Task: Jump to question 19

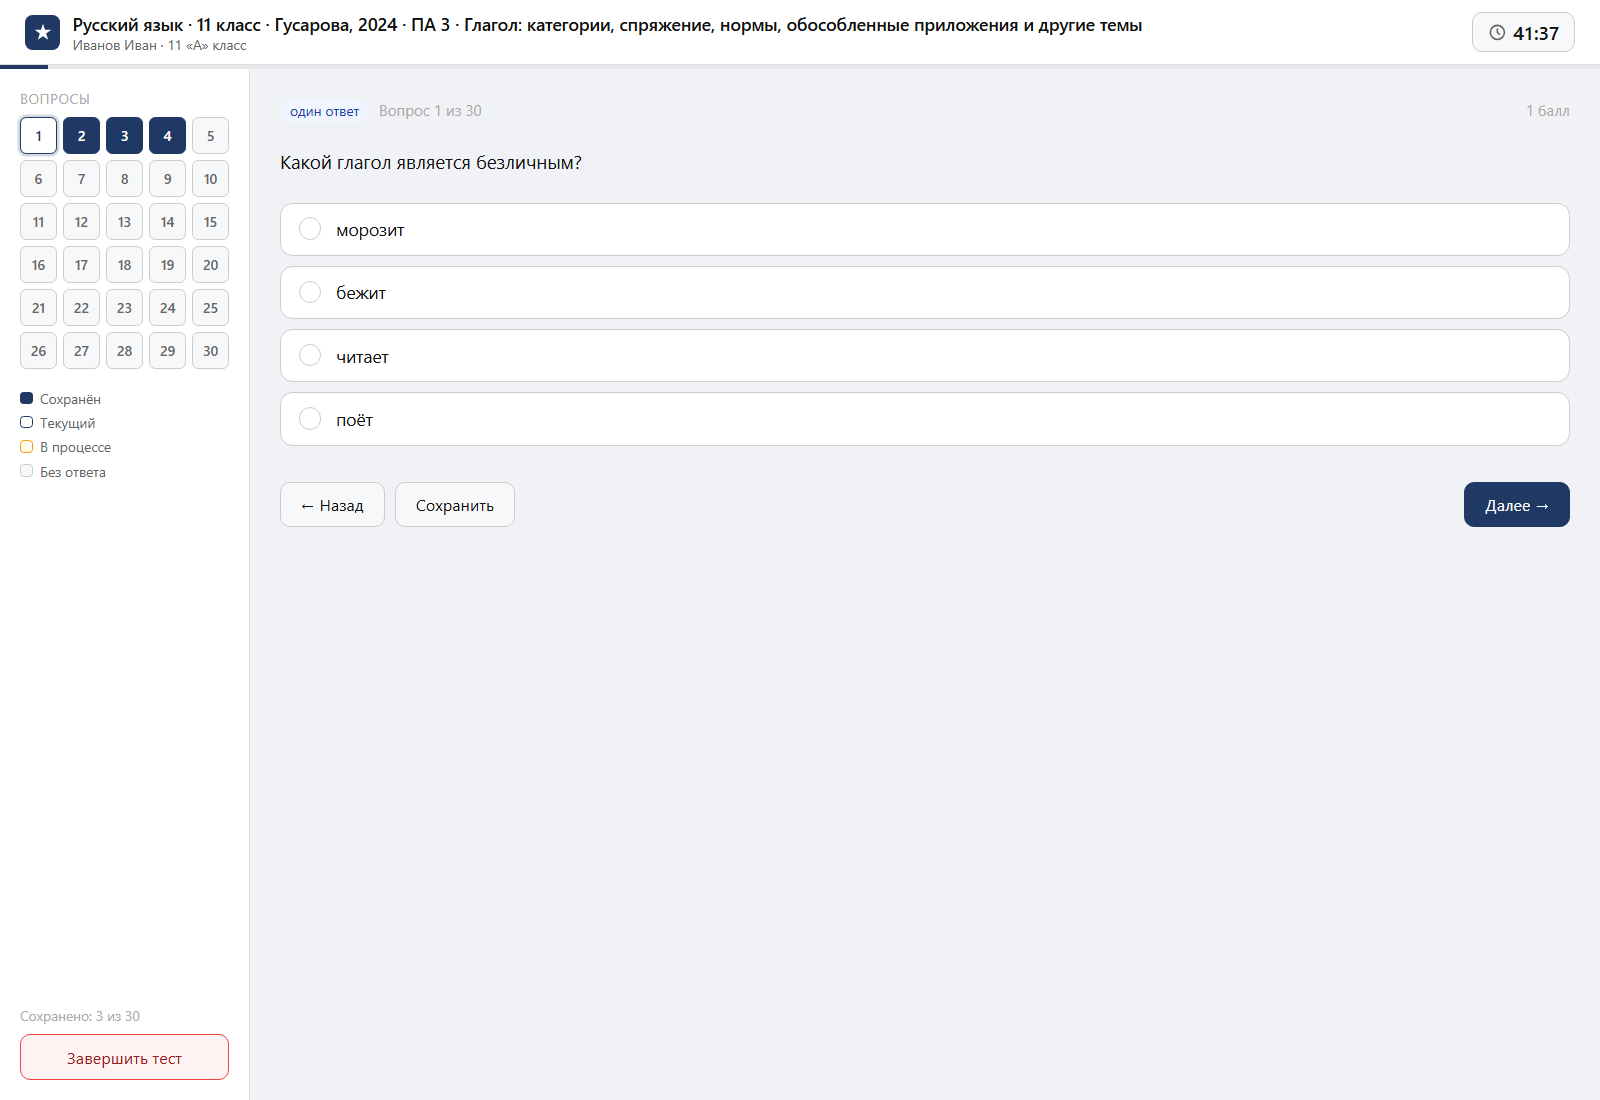Action: pyautogui.click(x=167, y=265)
